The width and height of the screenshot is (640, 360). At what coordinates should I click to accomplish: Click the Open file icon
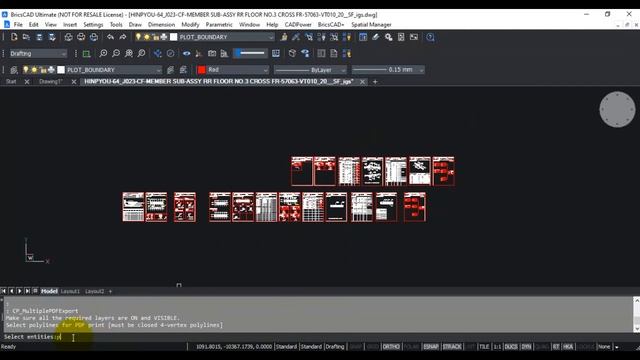click(26, 37)
